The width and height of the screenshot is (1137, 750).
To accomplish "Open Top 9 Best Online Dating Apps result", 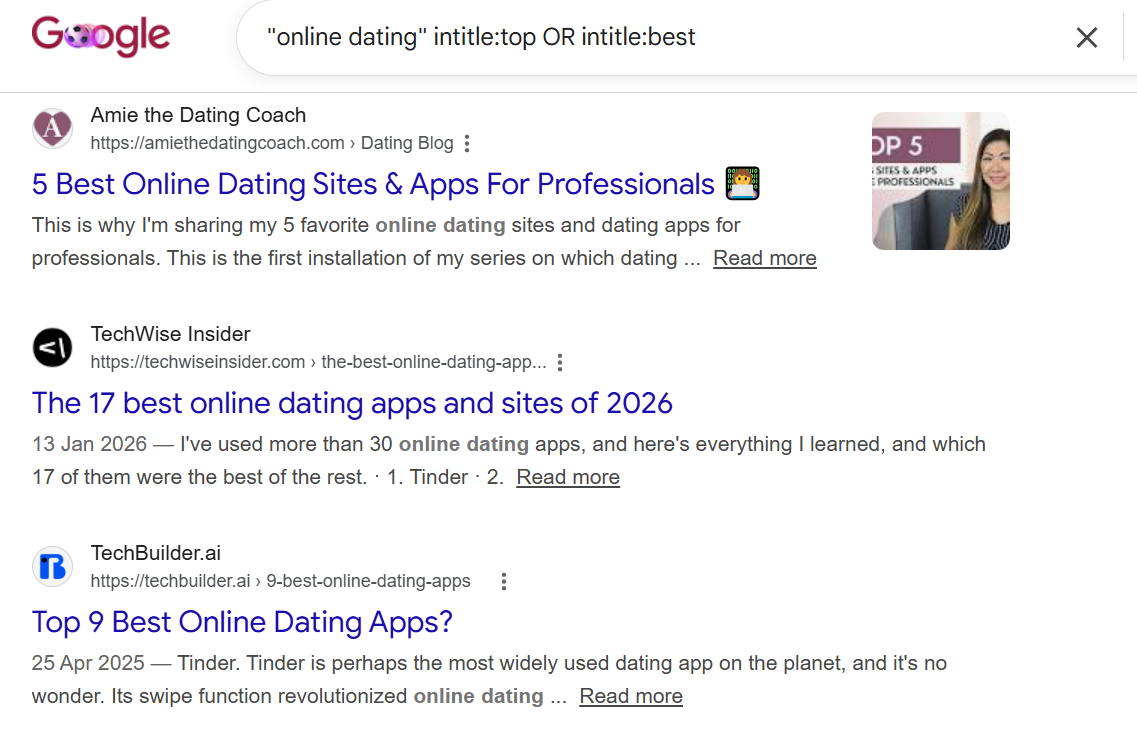I will [242, 622].
